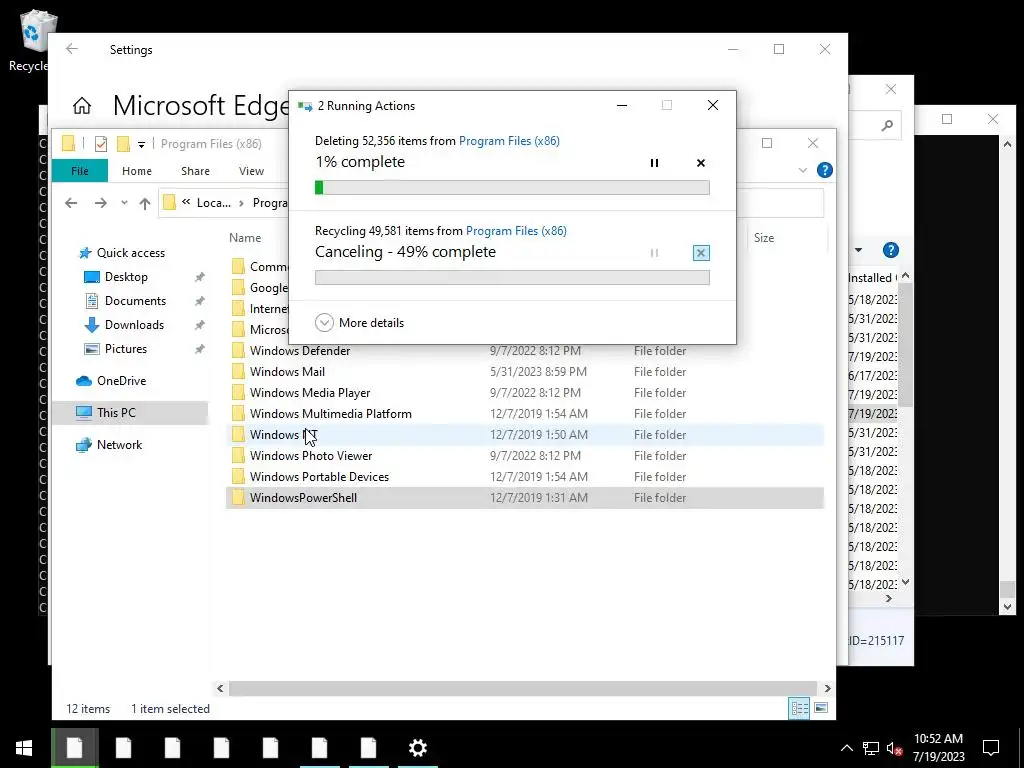Open the notification action center
Viewport: 1024px width, 768px height.
point(991,748)
